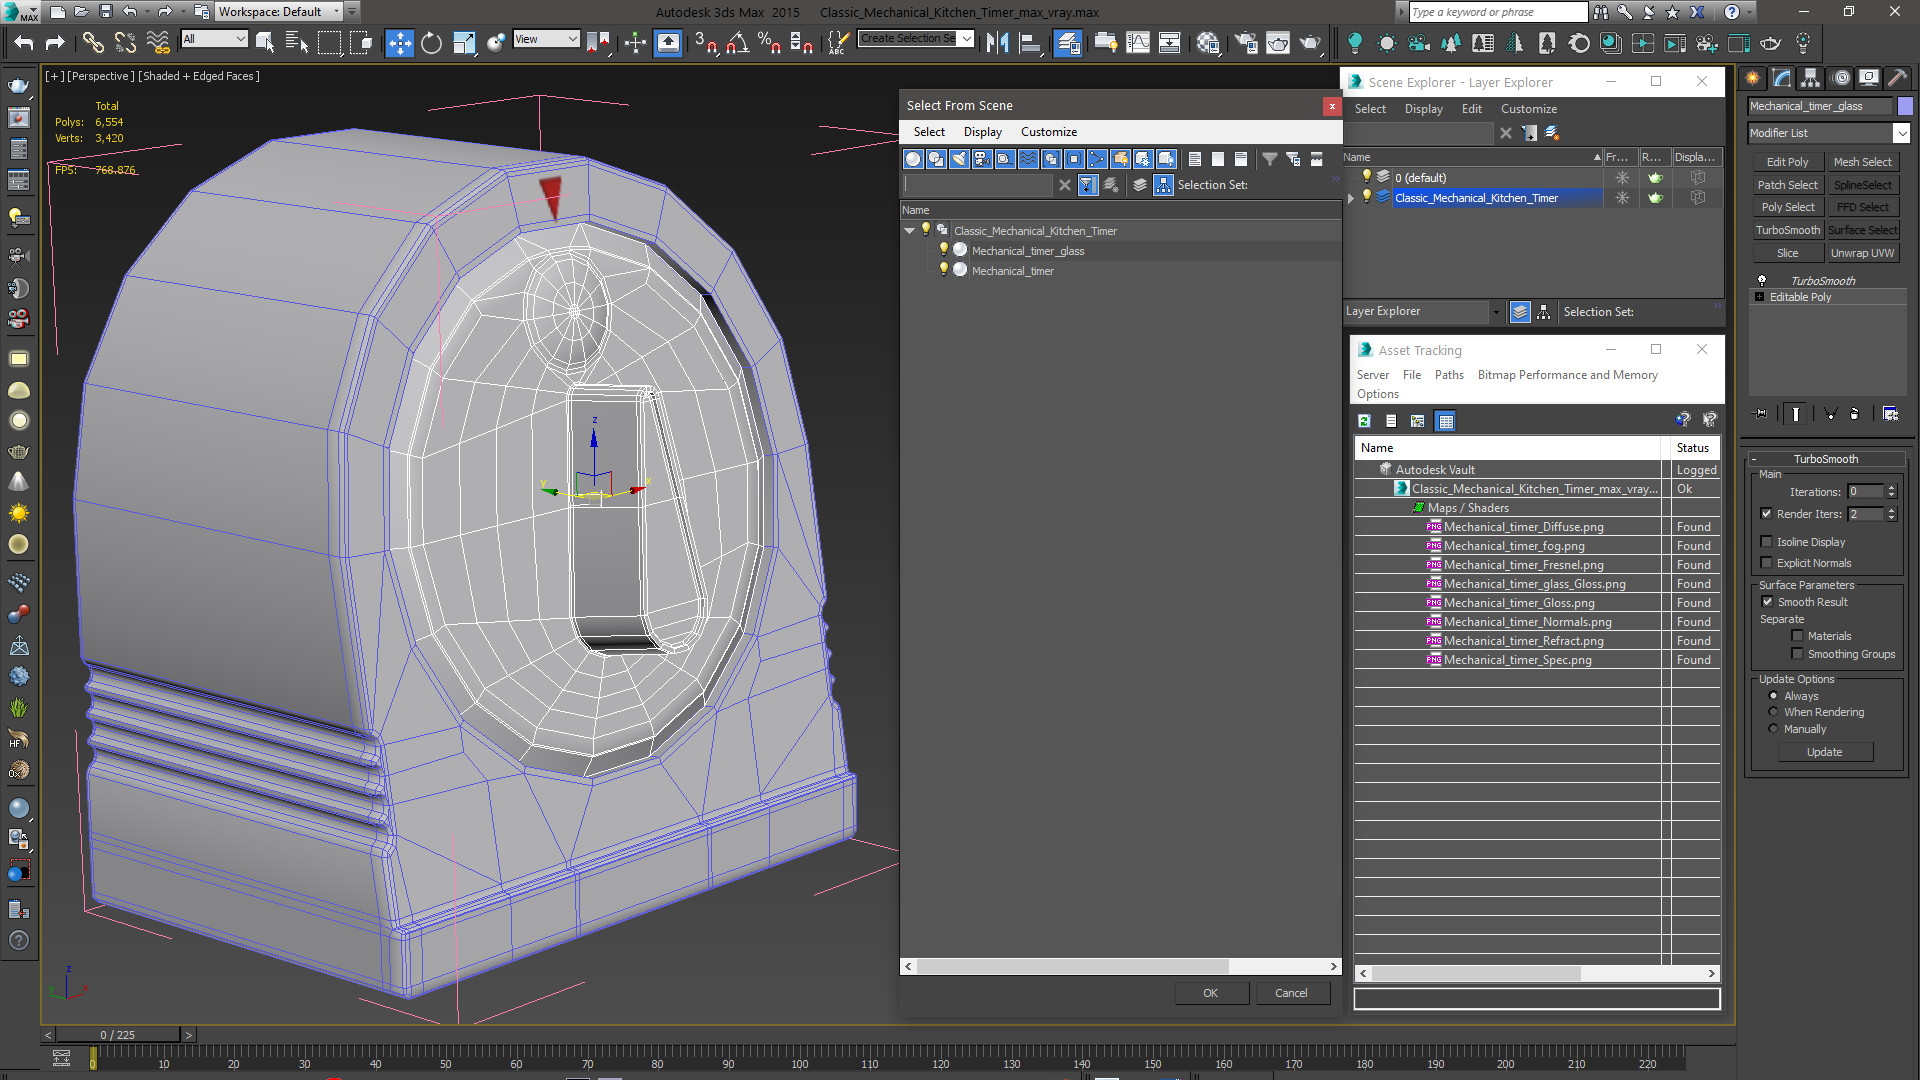This screenshot has height=1080, width=1920.
Task: Check the Explicit Normals option
Action: click(x=1766, y=563)
